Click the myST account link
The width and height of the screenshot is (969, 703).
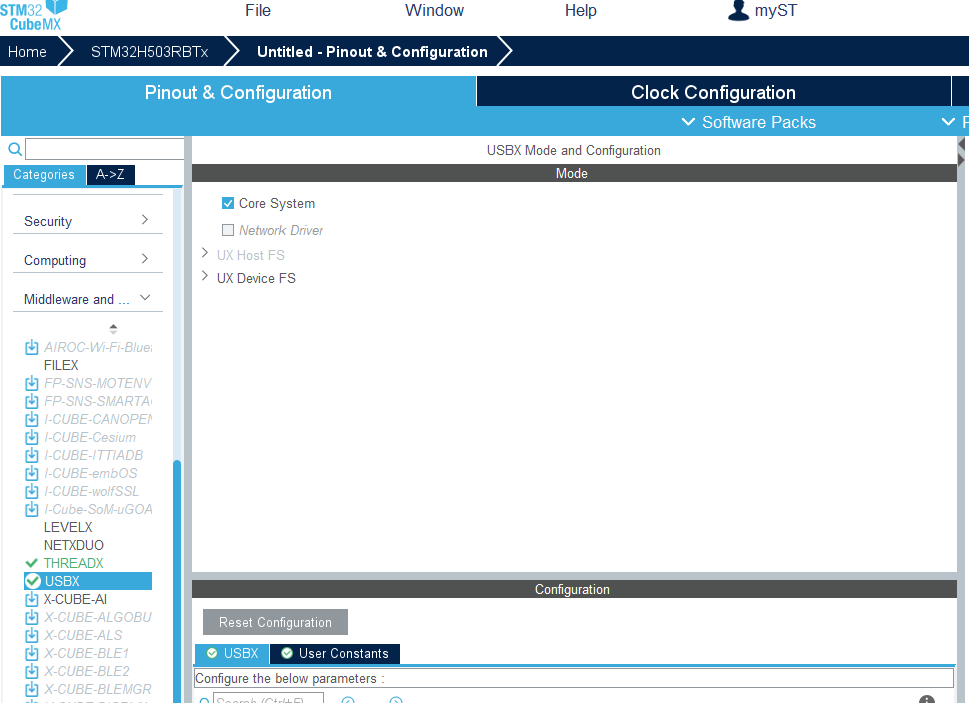(776, 11)
